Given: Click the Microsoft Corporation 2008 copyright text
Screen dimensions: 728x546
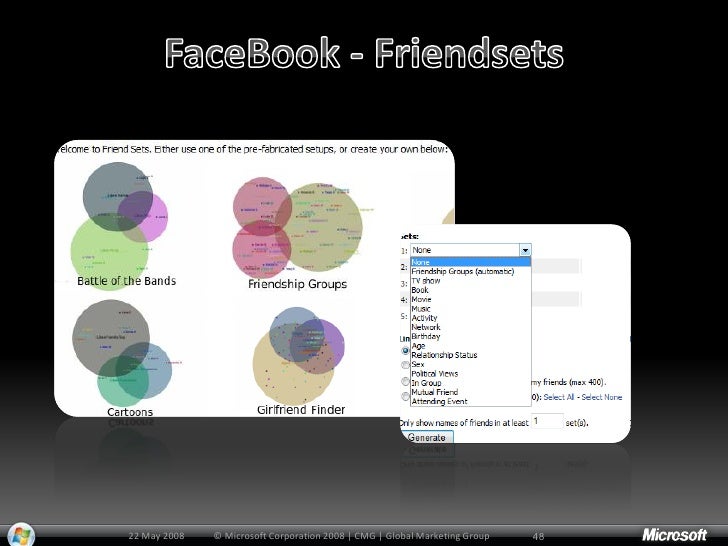Looking at the screenshot, I should click(x=351, y=536).
